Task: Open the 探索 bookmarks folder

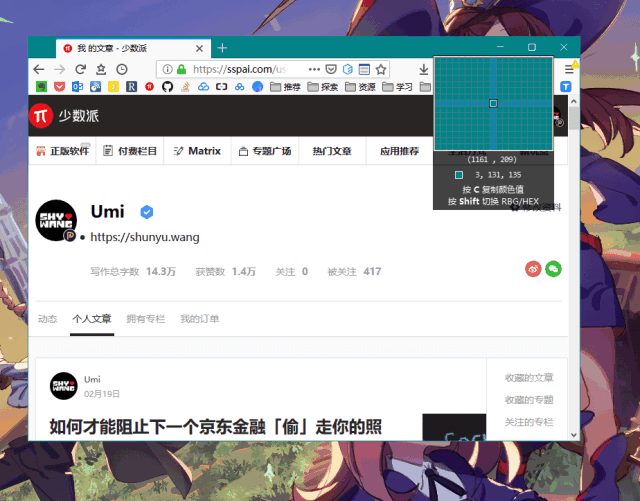Action: pyautogui.click(x=323, y=87)
